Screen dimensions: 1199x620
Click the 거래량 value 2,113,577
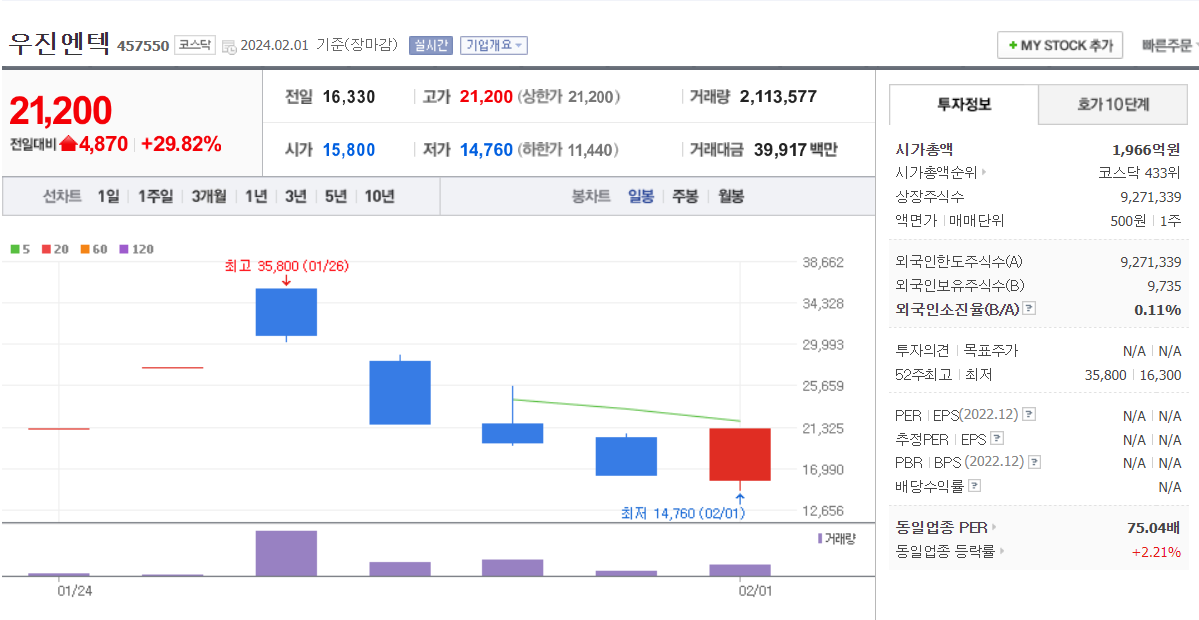778,96
